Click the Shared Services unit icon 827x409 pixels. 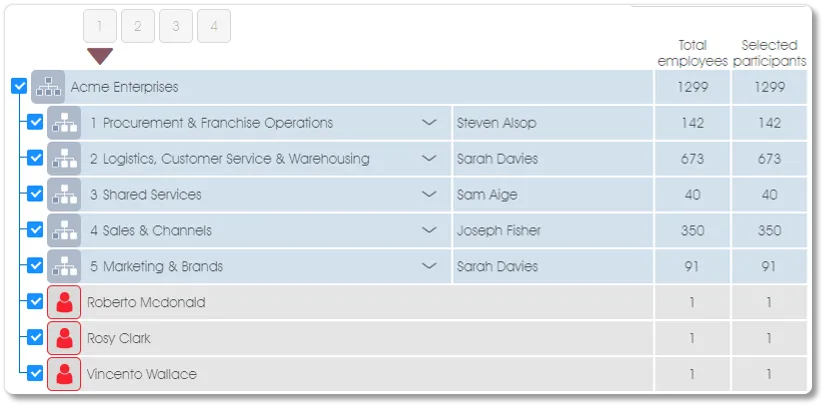[64, 195]
